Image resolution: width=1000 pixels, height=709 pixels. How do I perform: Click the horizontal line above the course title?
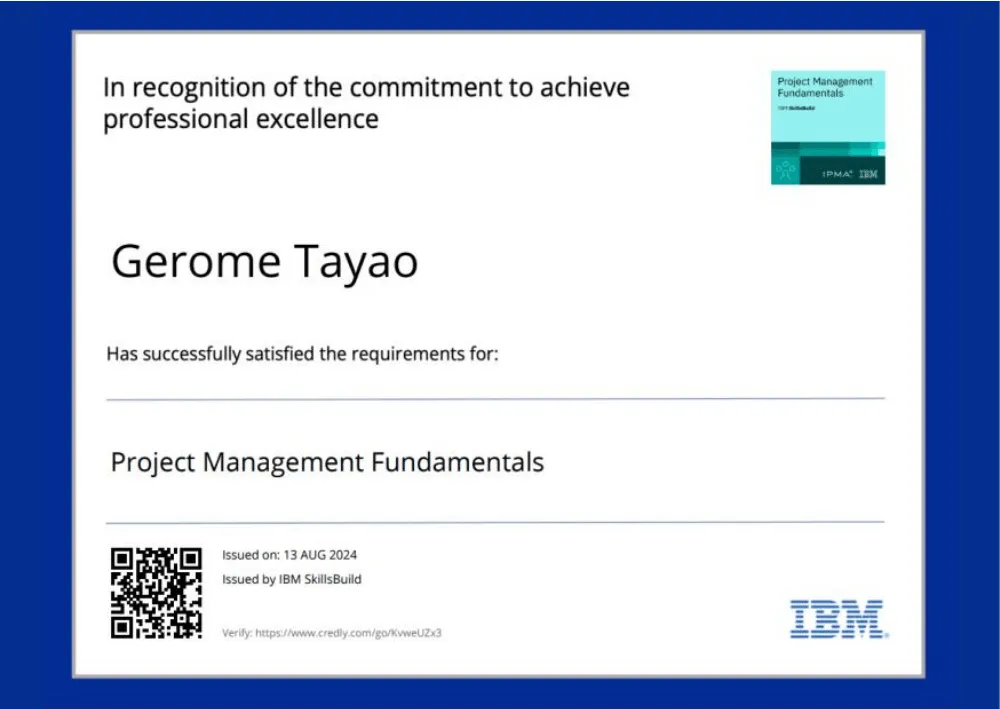[495, 399]
